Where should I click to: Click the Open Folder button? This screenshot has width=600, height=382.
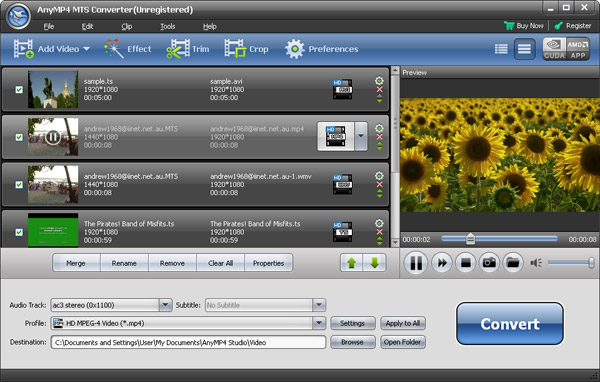pyautogui.click(x=403, y=342)
